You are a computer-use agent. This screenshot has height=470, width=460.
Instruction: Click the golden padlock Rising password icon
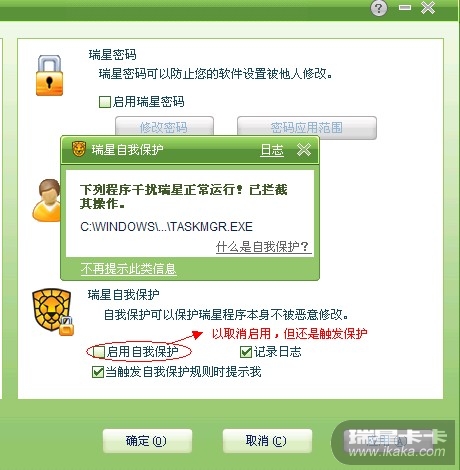click(x=49, y=75)
